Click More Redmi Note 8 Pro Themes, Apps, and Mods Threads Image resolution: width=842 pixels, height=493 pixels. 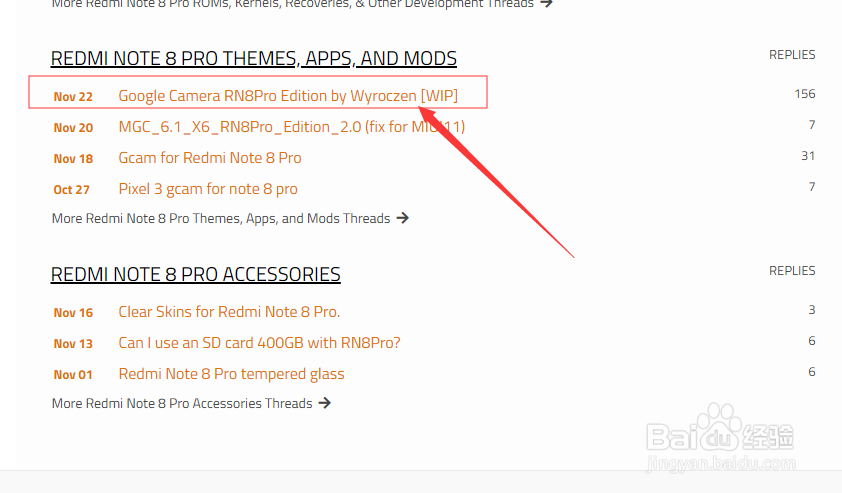click(x=221, y=219)
